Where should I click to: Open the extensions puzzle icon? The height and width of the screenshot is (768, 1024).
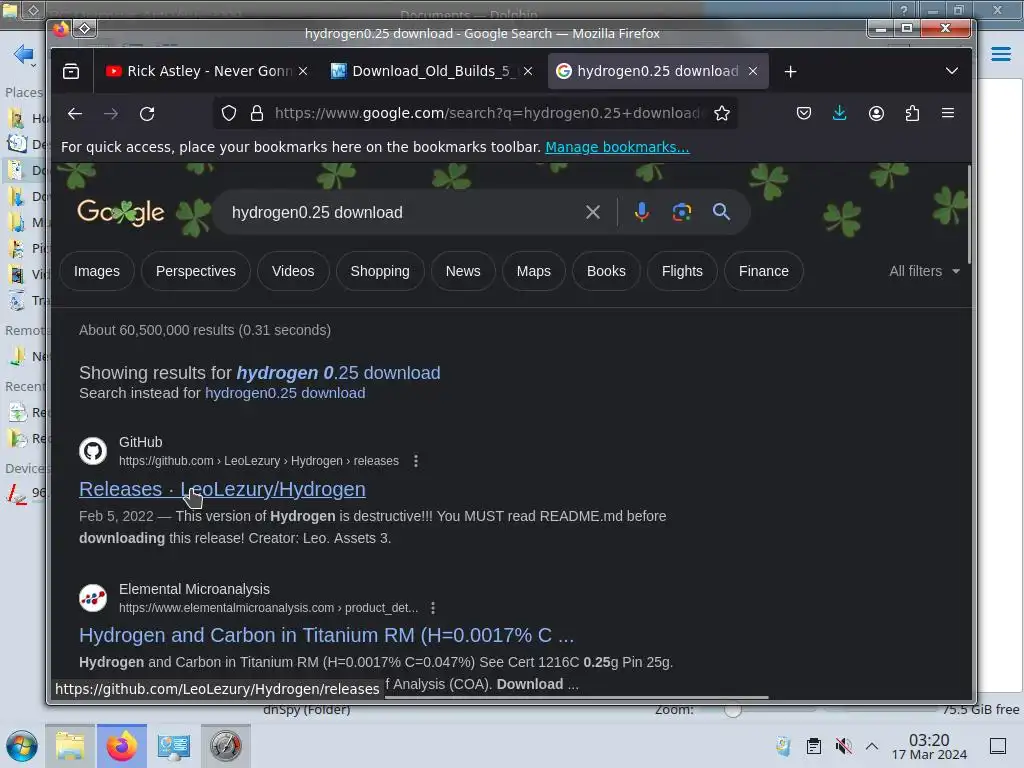(x=912, y=114)
